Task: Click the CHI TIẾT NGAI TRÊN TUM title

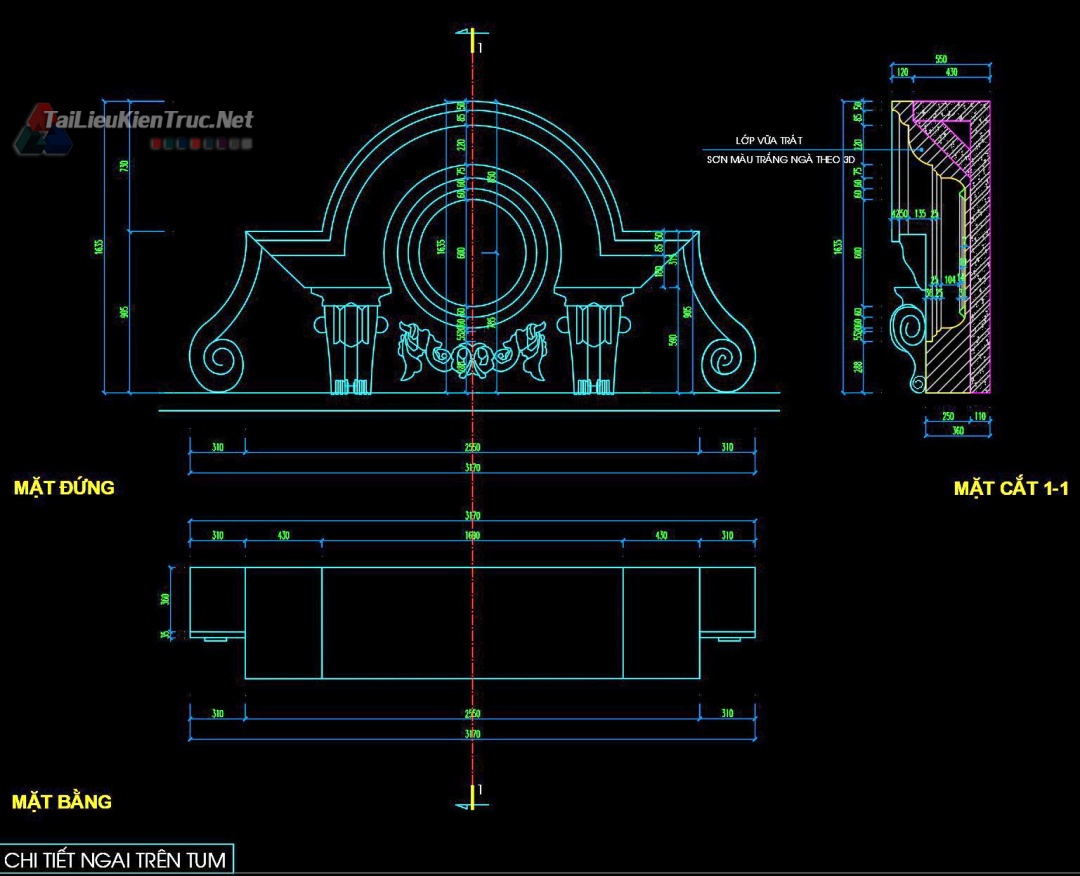Action: [115, 860]
